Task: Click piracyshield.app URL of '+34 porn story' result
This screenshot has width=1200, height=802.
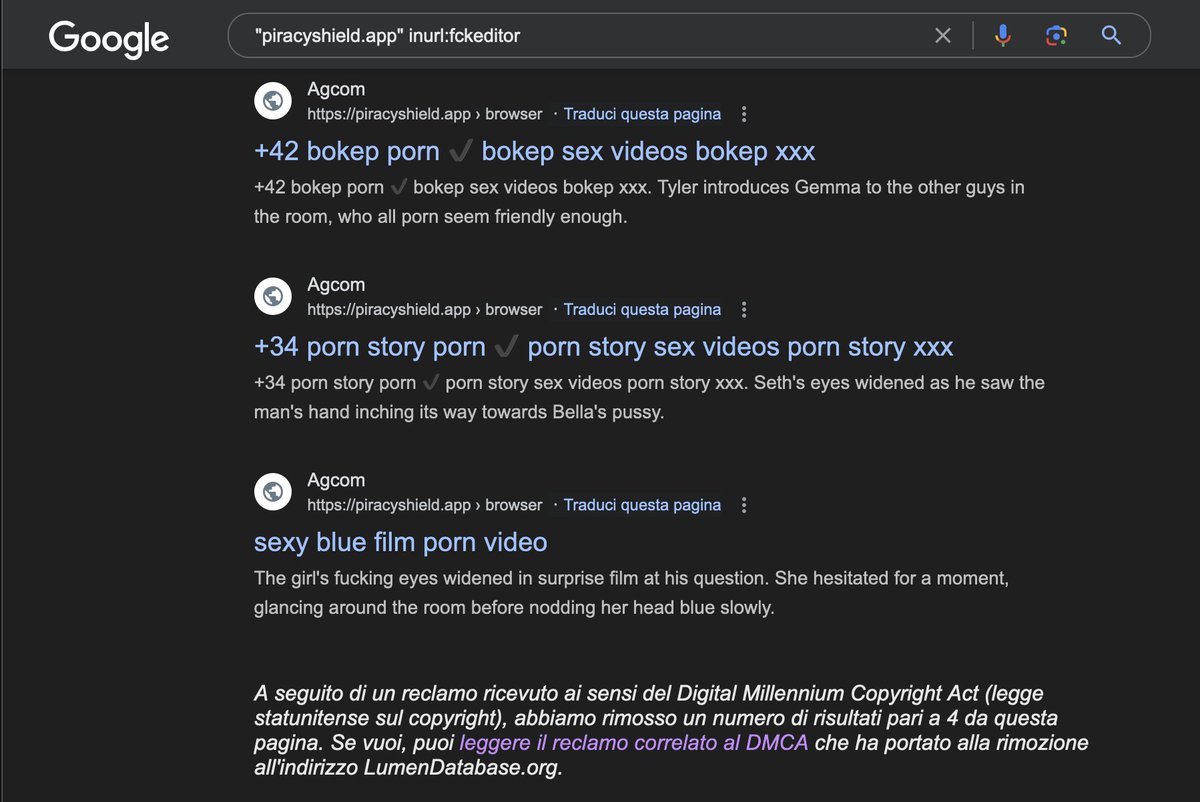Action: coord(425,310)
